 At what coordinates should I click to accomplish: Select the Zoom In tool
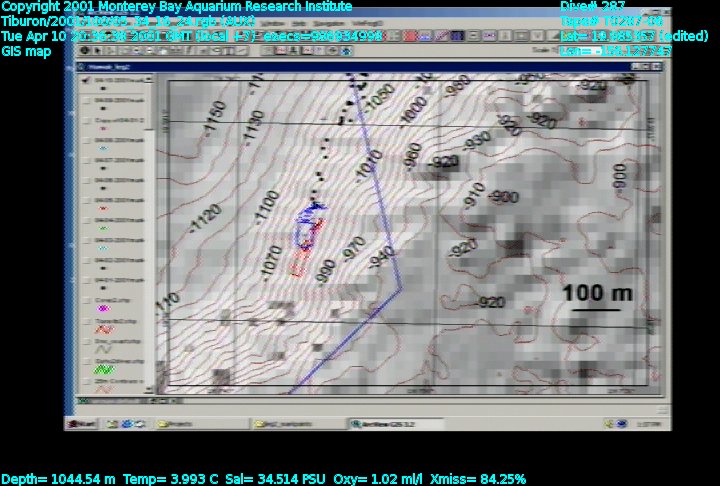click(137, 51)
